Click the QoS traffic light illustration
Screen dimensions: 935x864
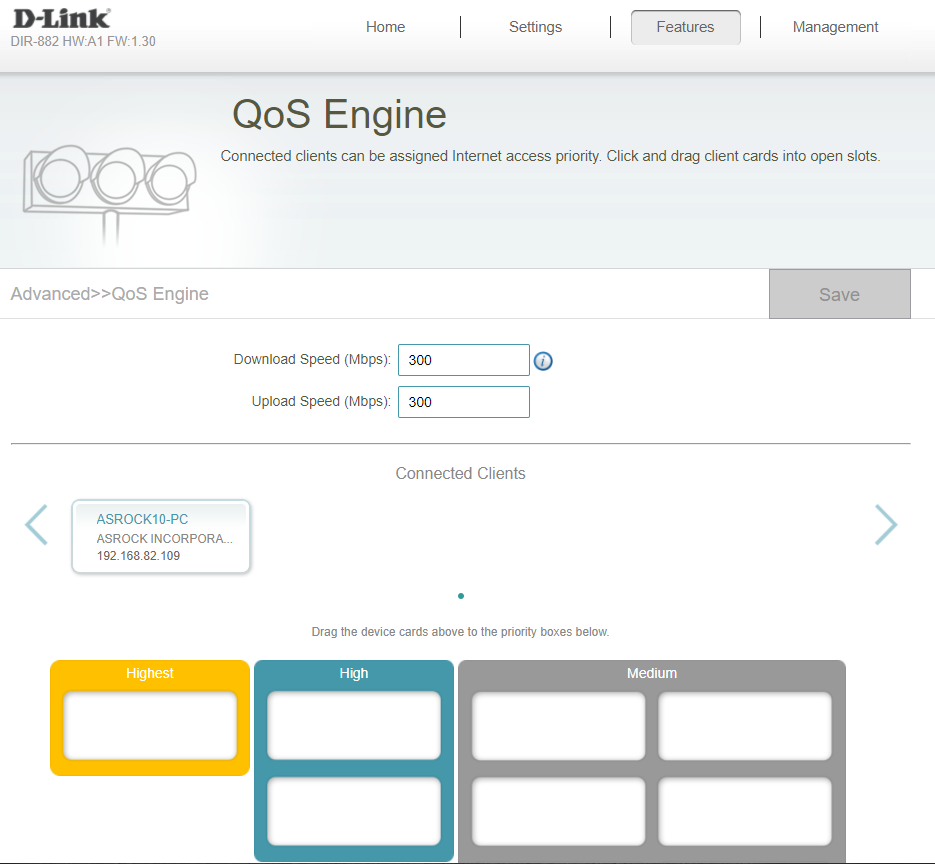click(x=110, y=194)
